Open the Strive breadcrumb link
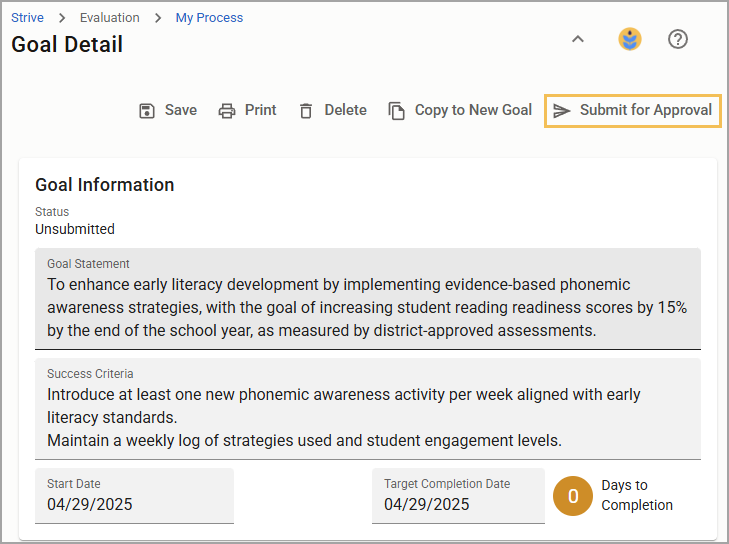The width and height of the screenshot is (729, 544). 27,18
